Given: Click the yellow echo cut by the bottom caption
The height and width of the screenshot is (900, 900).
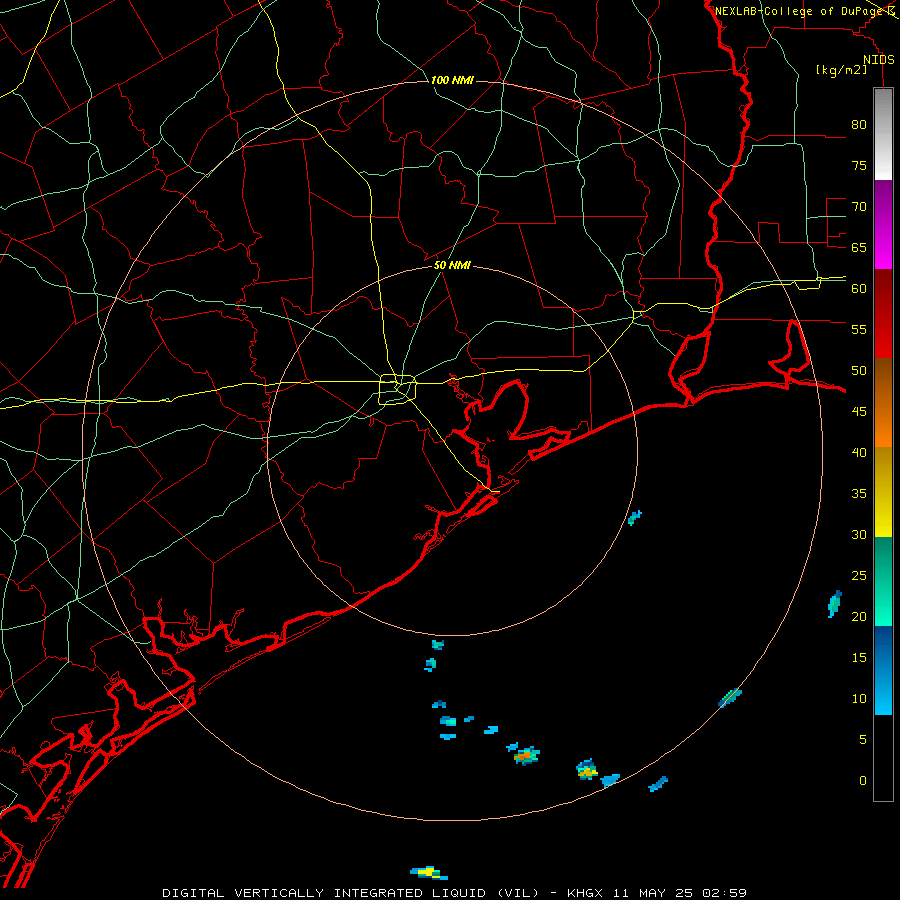Looking at the screenshot, I should pyautogui.click(x=429, y=873).
